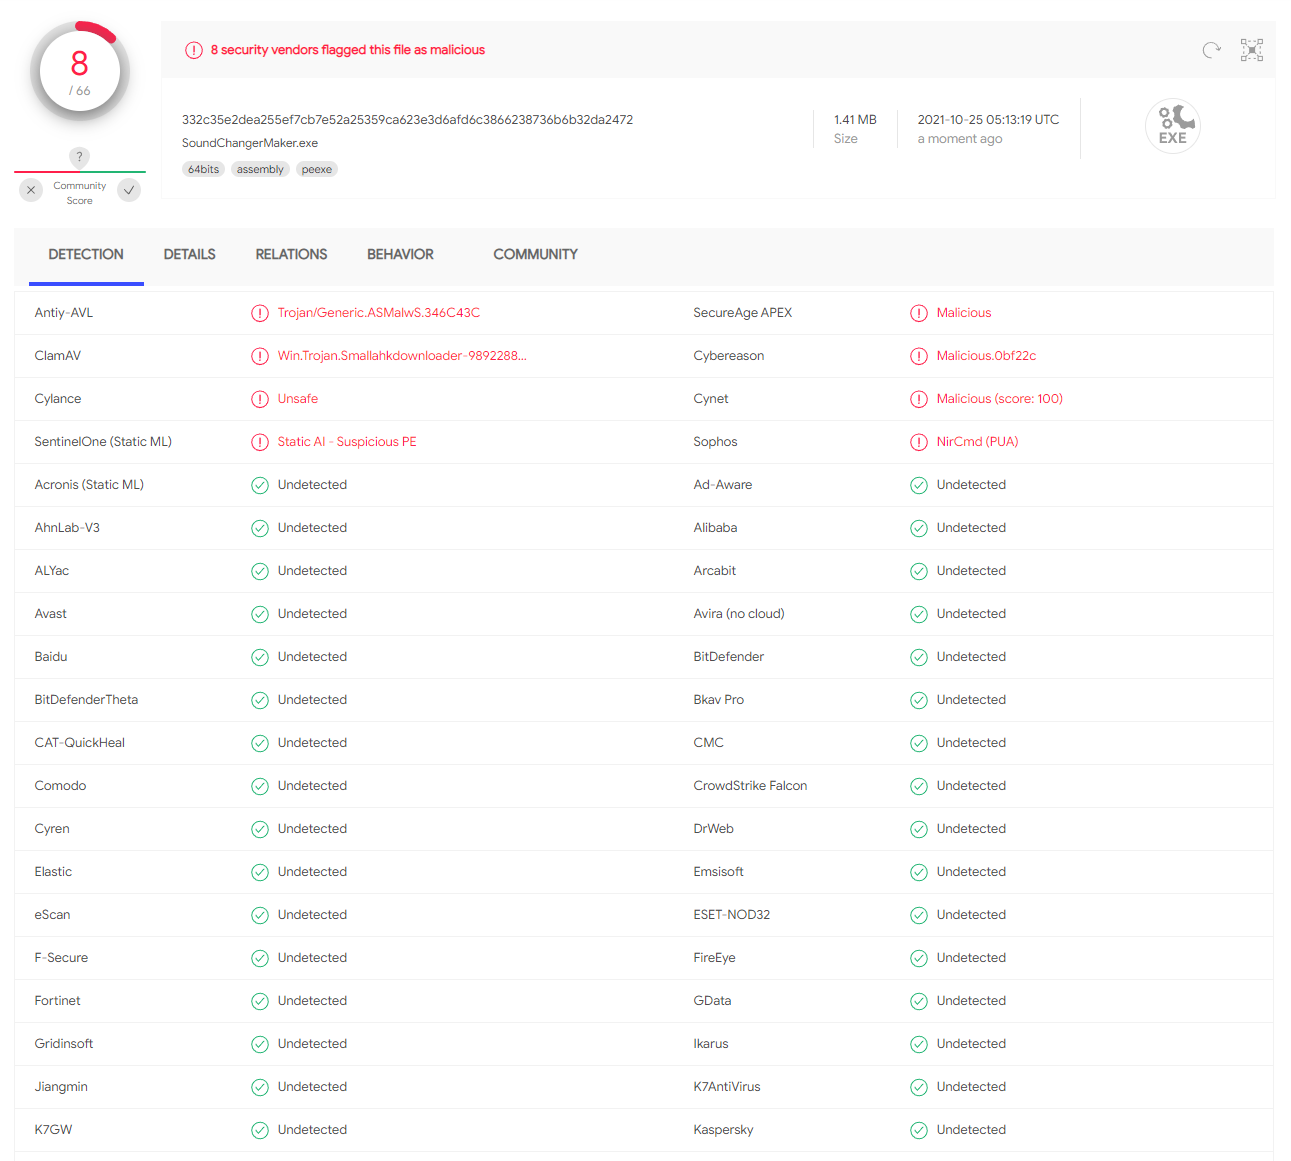Open the BEHAVIOR tab
Image resolution: width=1291 pixels, height=1161 pixels.
point(400,254)
